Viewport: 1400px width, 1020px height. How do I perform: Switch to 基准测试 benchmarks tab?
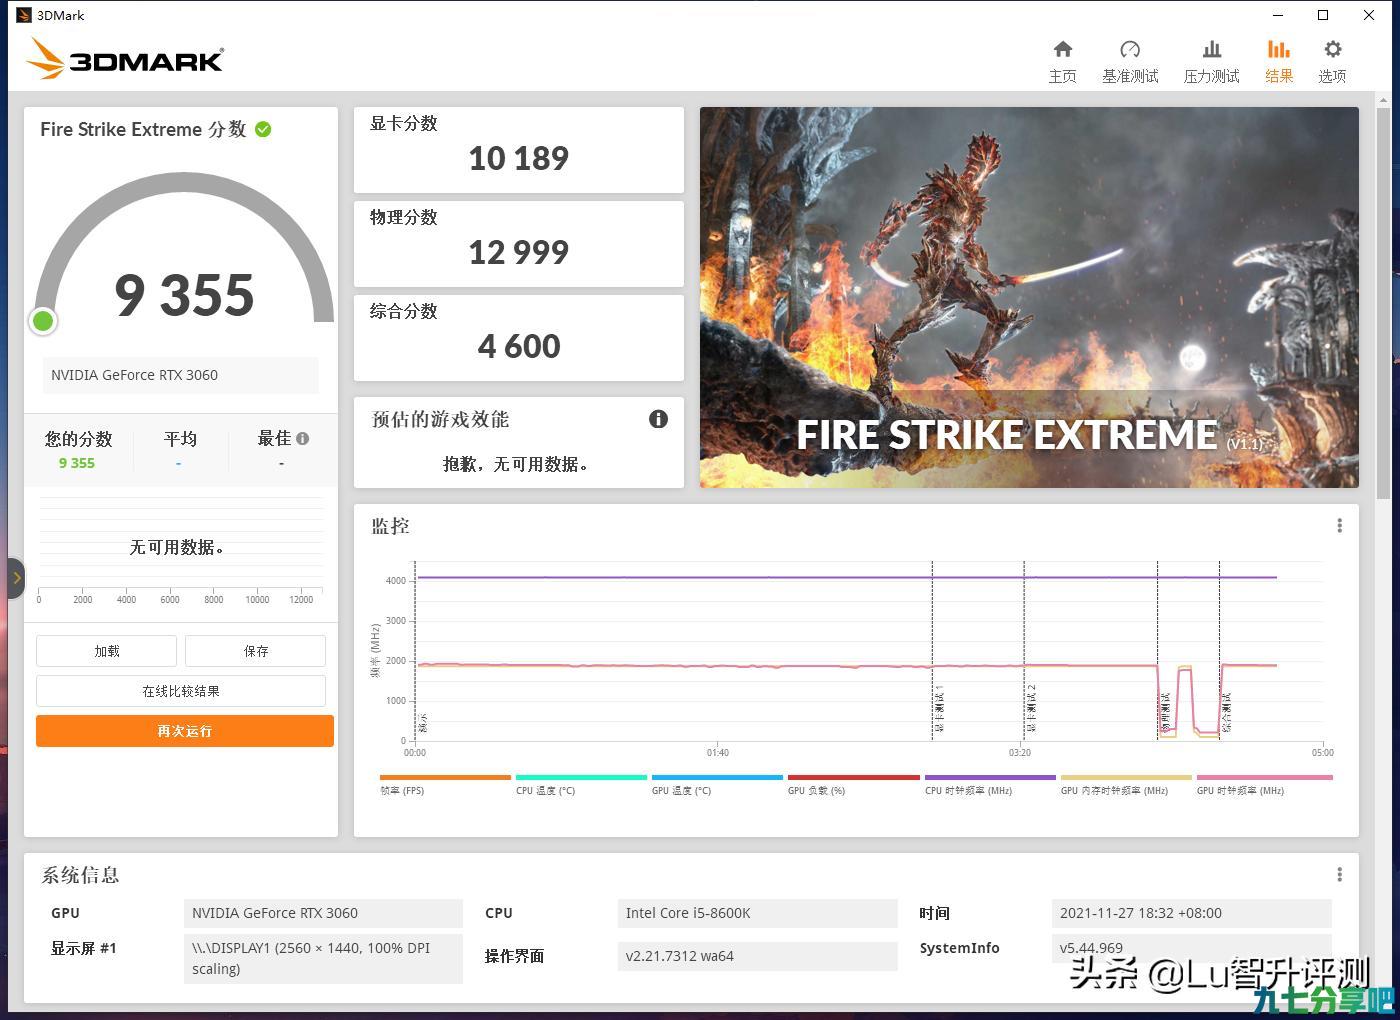tap(1130, 61)
